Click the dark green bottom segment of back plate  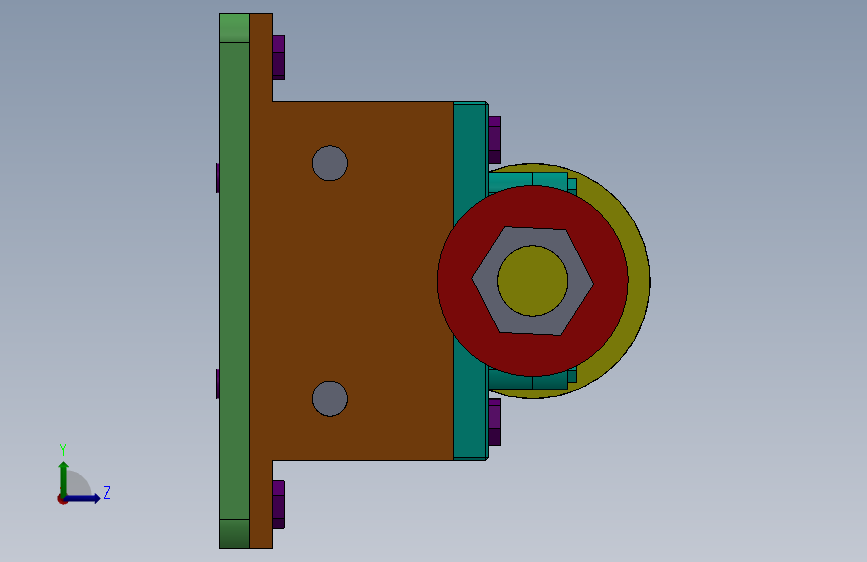234,534
